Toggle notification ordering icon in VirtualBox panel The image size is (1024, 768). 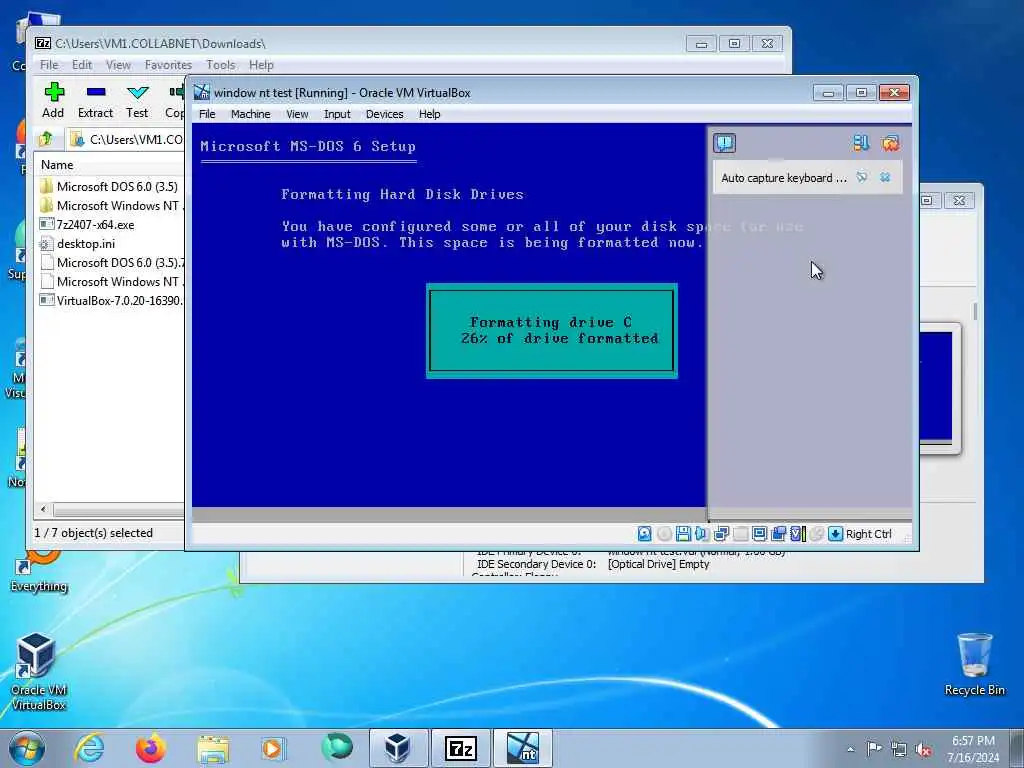click(861, 143)
